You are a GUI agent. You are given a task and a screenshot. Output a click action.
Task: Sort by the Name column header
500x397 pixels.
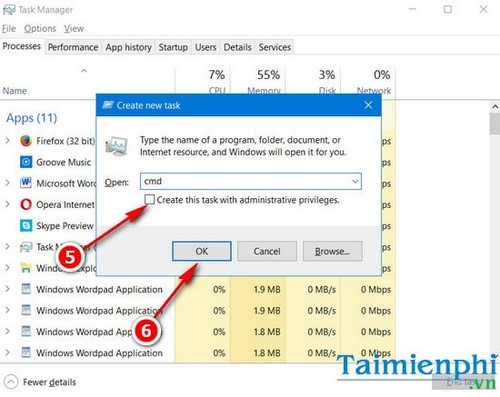pyautogui.click(x=15, y=91)
